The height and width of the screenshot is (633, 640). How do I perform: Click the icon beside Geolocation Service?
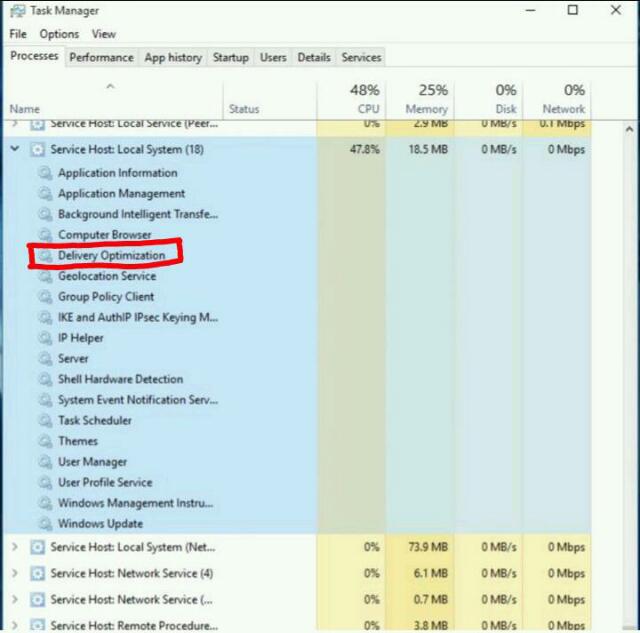[44, 276]
